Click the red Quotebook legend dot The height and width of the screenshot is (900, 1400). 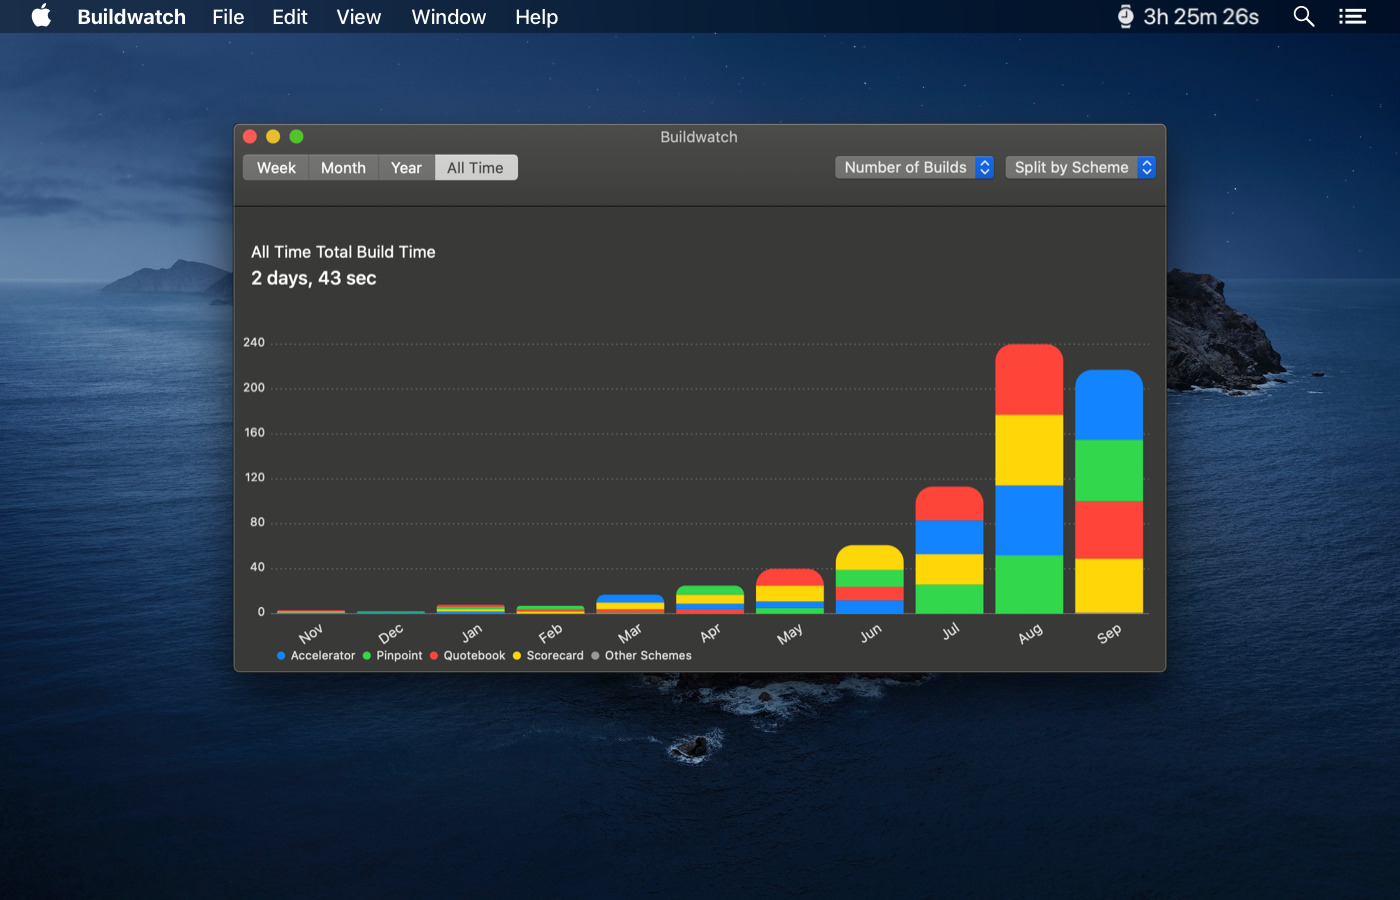tap(434, 656)
